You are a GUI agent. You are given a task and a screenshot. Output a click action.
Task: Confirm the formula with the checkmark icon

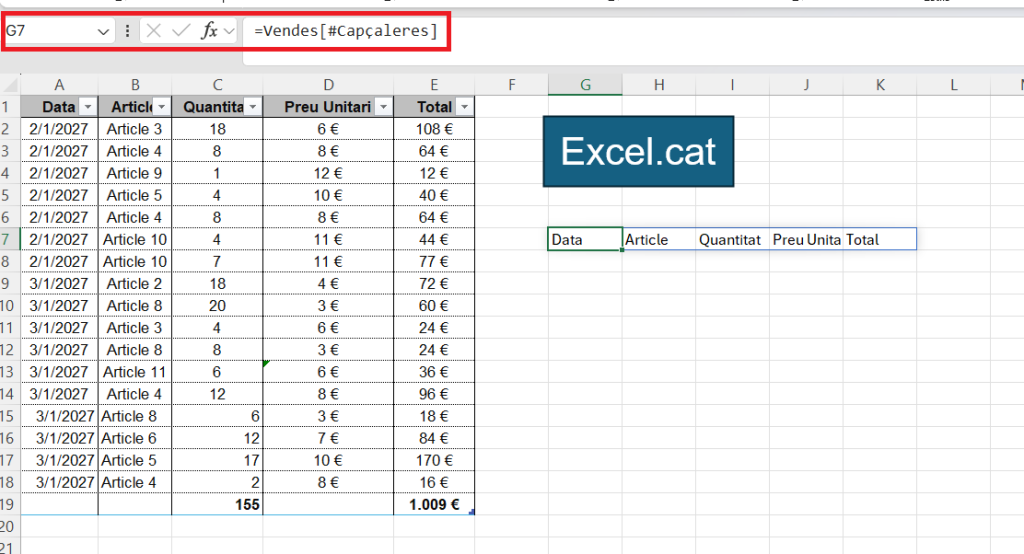[x=181, y=31]
